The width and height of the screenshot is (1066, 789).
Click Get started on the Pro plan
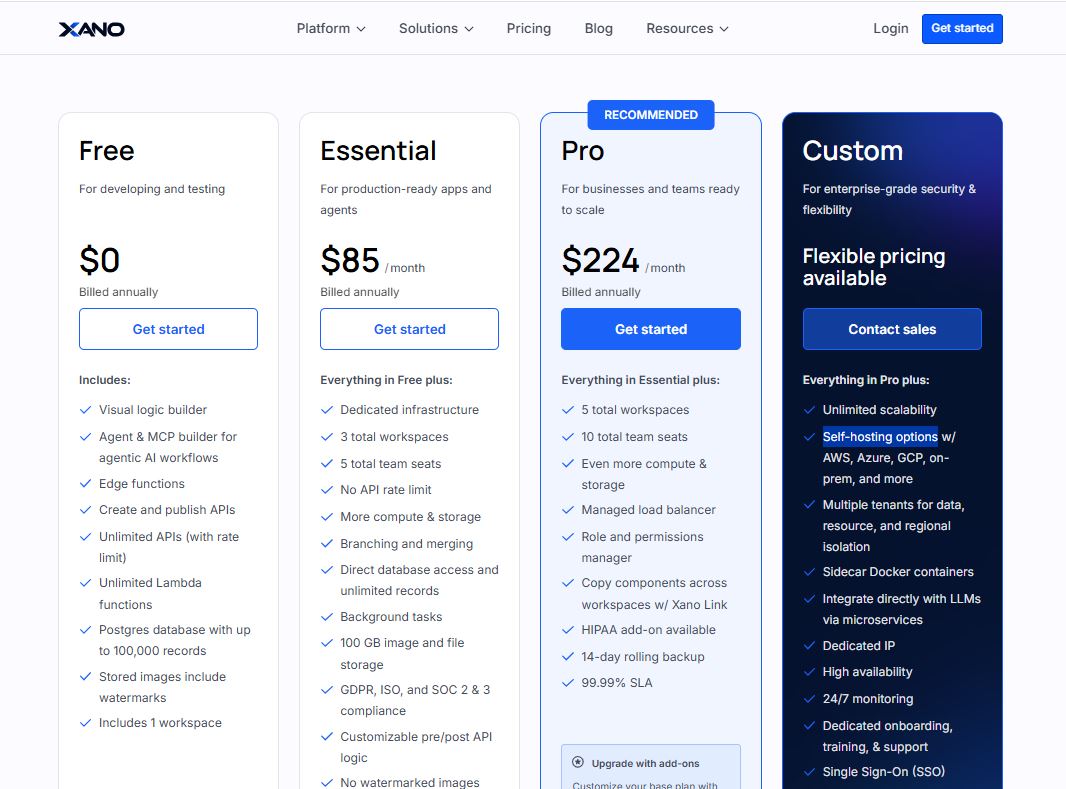coord(651,329)
